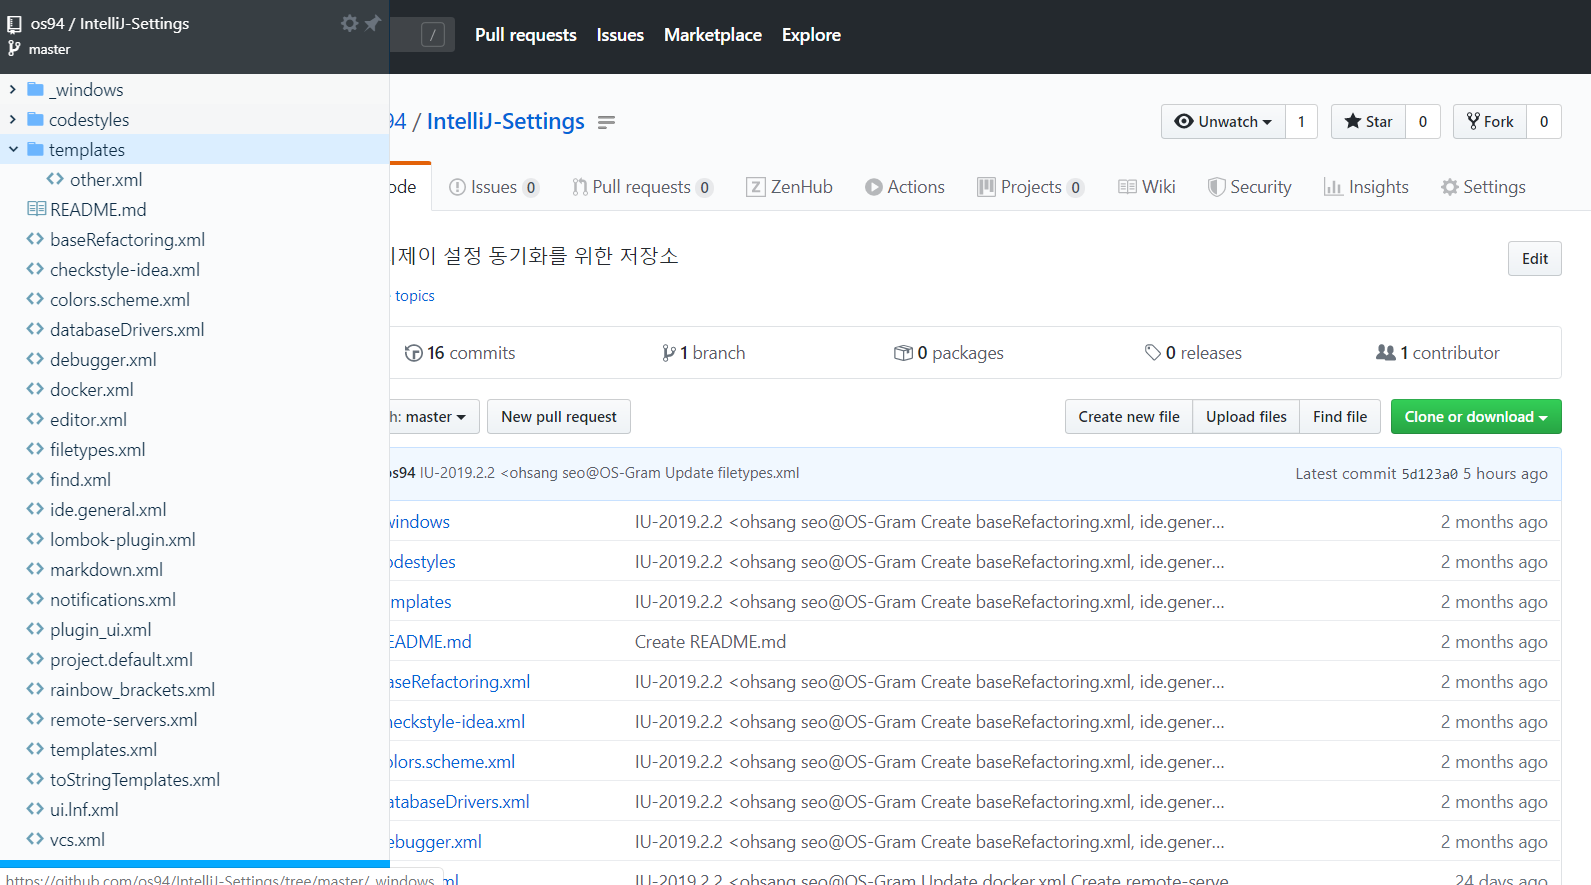Click code icon beside remote-servers.xml
This screenshot has width=1591, height=885.
(x=35, y=719)
